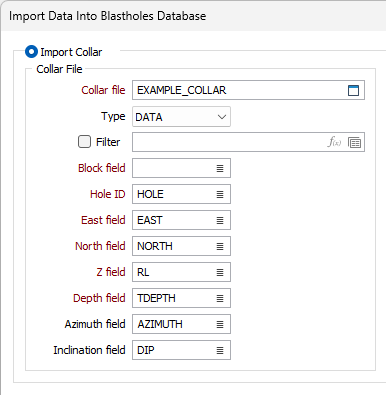Open Z field list icon

coord(220,272)
